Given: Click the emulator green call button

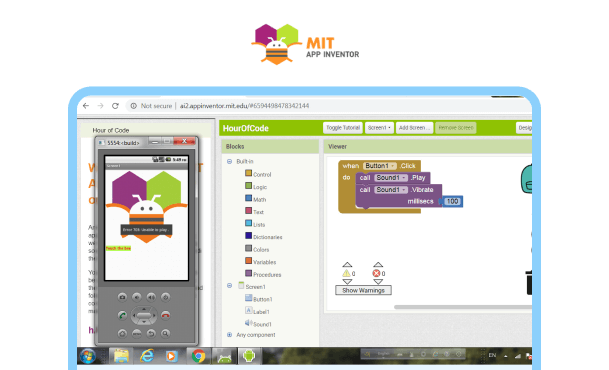Looking at the screenshot, I should pyautogui.click(x=122, y=315).
